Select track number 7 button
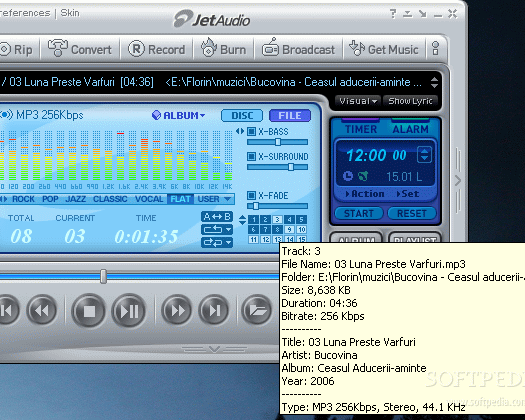 265,229
